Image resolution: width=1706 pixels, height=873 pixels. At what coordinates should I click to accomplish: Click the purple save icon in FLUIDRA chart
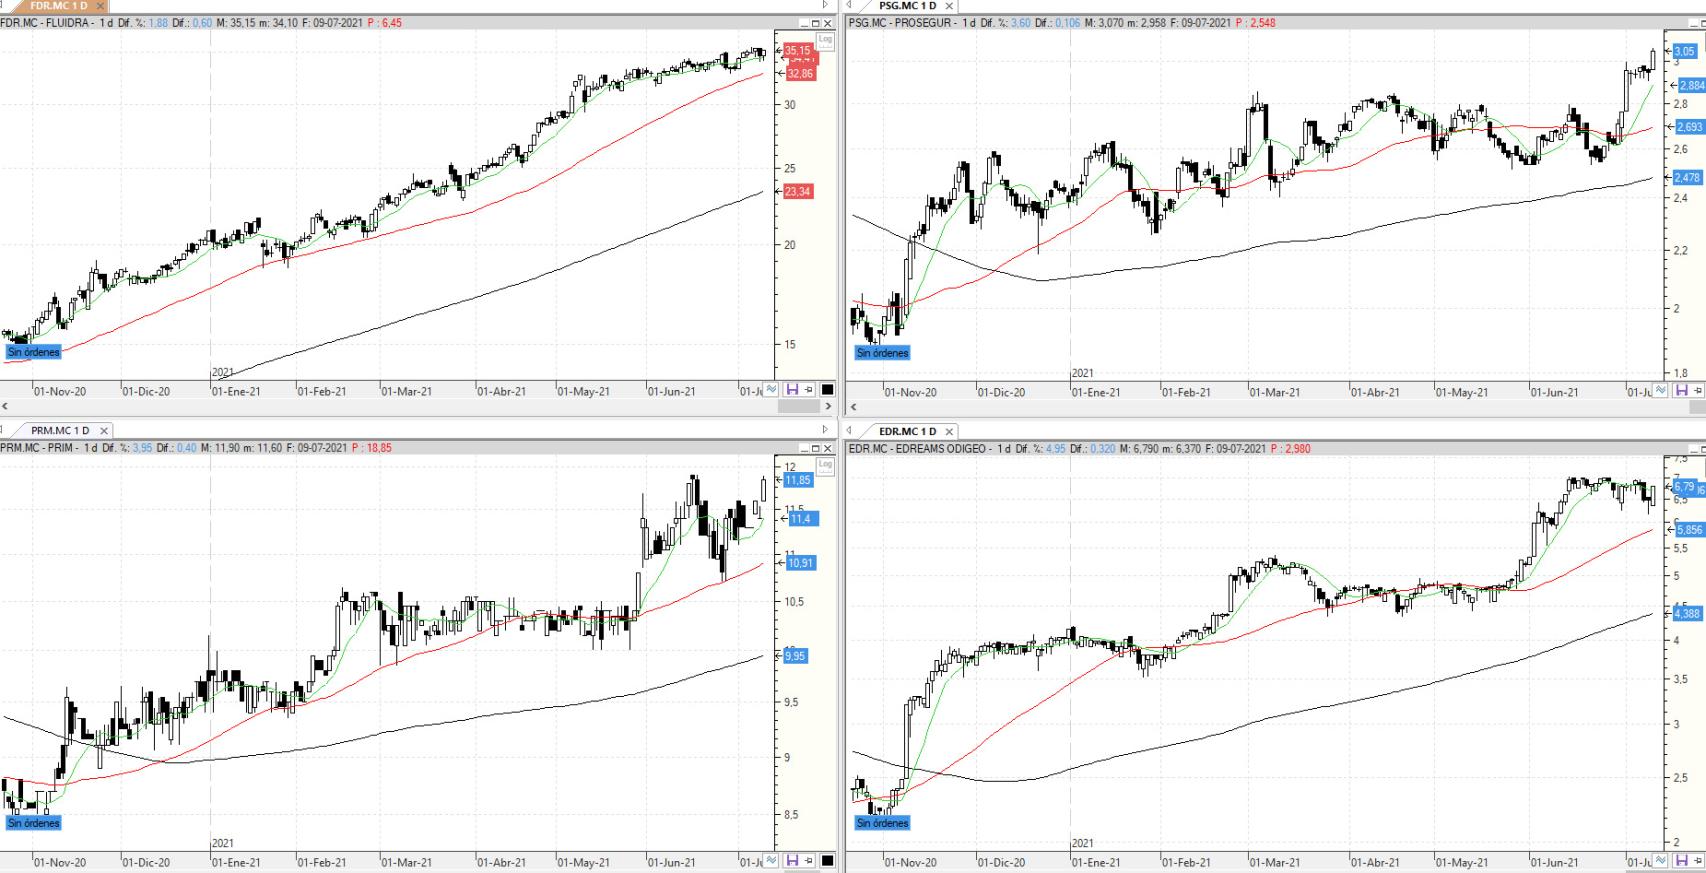pos(792,390)
